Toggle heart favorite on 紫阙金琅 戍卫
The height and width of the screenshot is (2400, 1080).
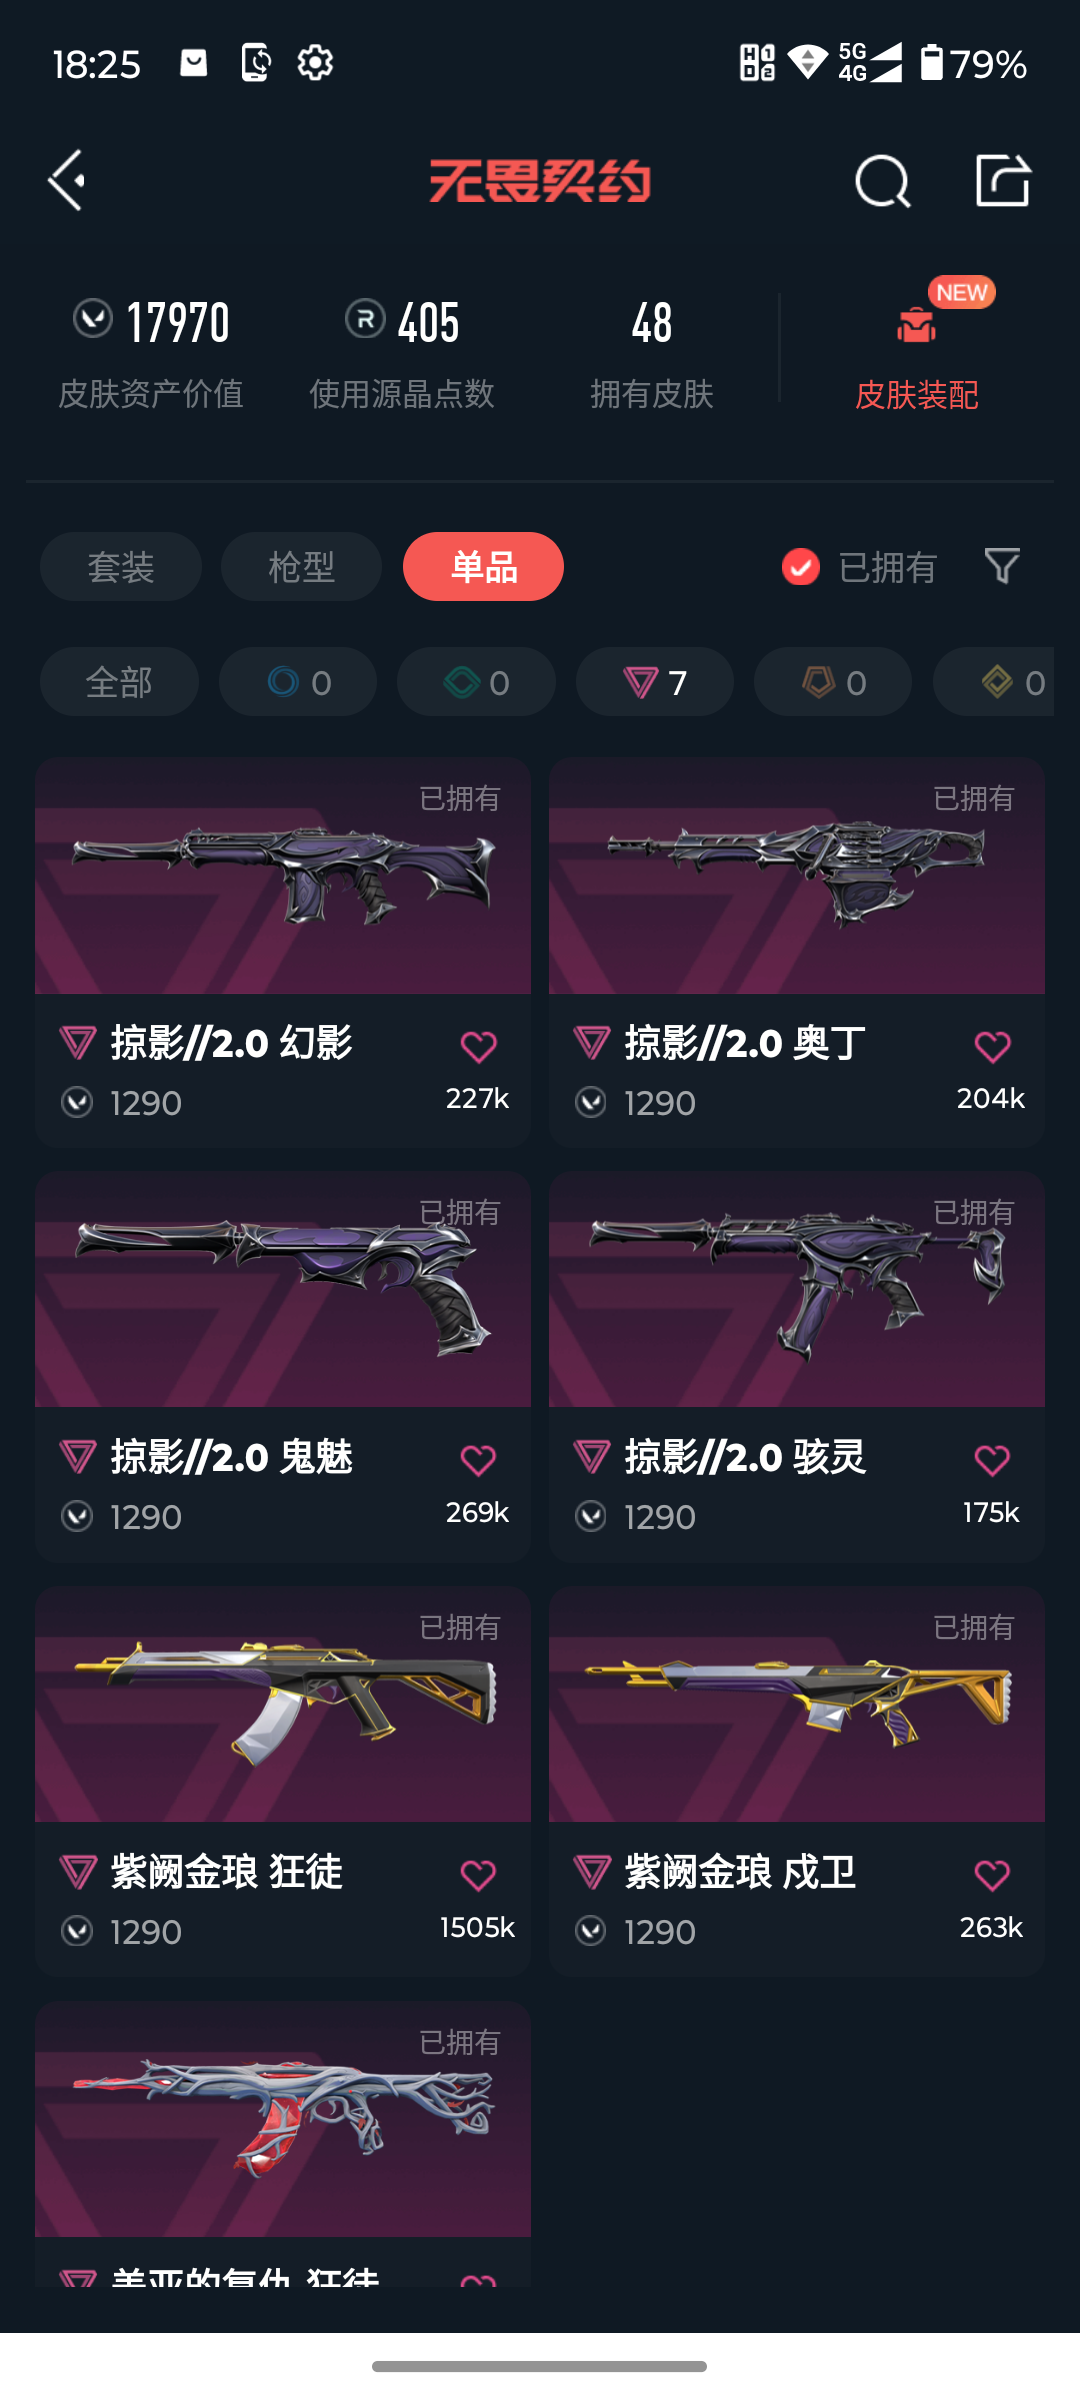coord(992,1875)
